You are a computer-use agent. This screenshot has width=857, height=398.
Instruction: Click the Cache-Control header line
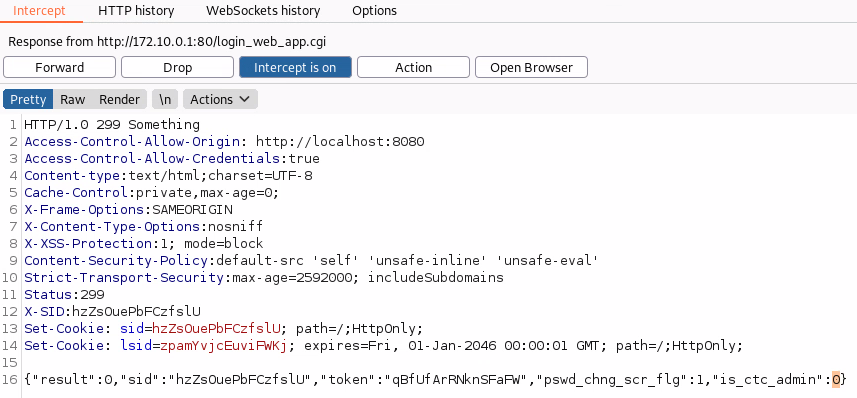pyautogui.click(x=151, y=192)
